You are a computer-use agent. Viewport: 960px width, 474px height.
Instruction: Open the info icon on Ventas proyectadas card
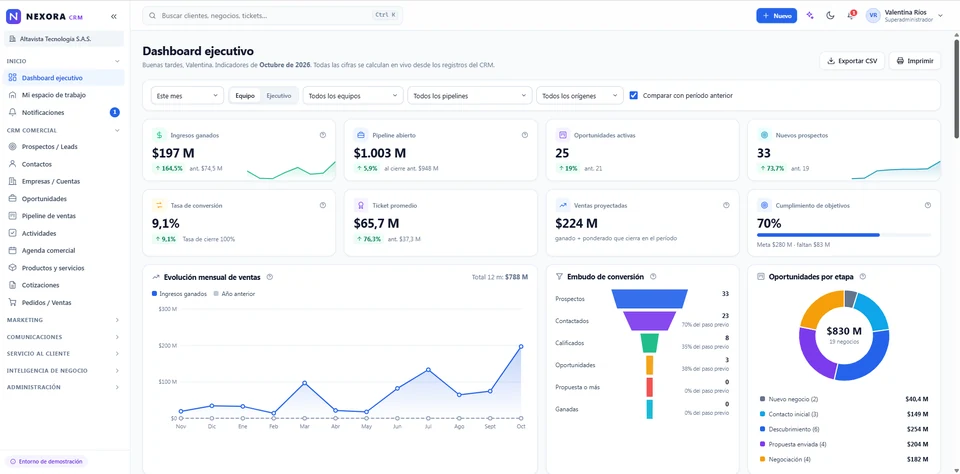[x=726, y=206]
